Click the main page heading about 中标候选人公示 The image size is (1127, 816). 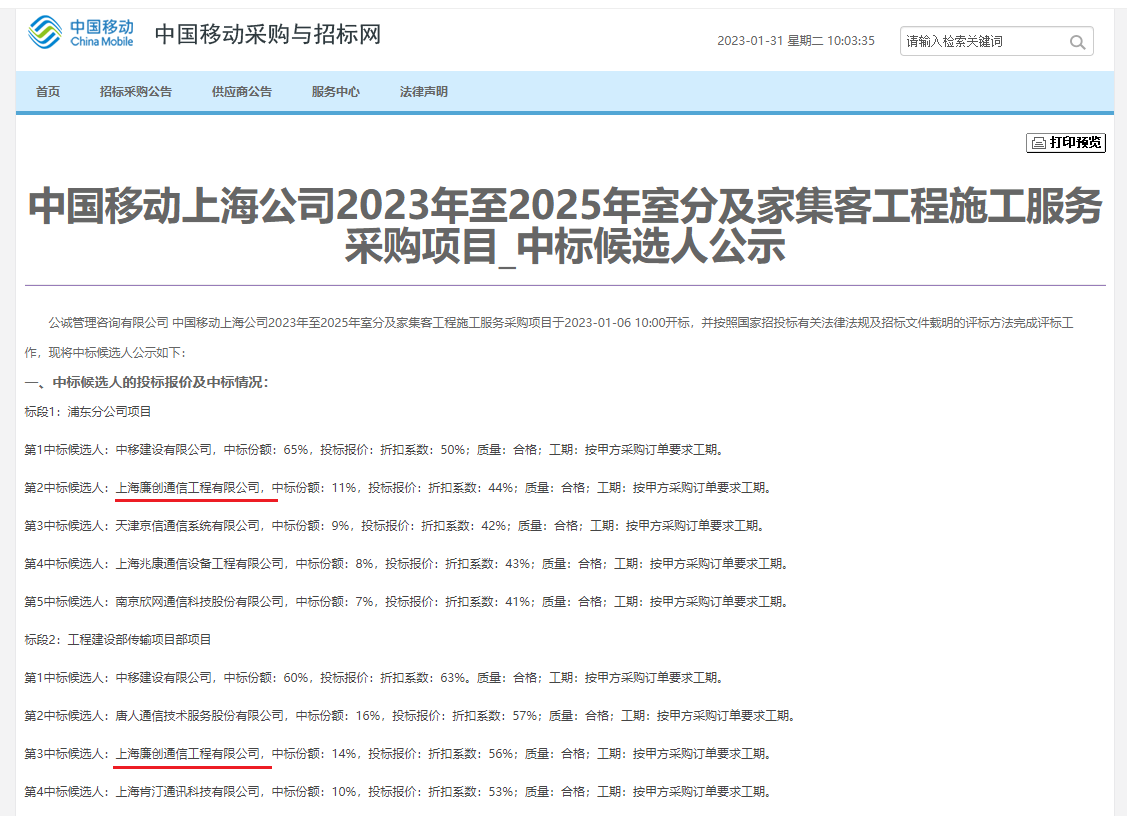565,226
